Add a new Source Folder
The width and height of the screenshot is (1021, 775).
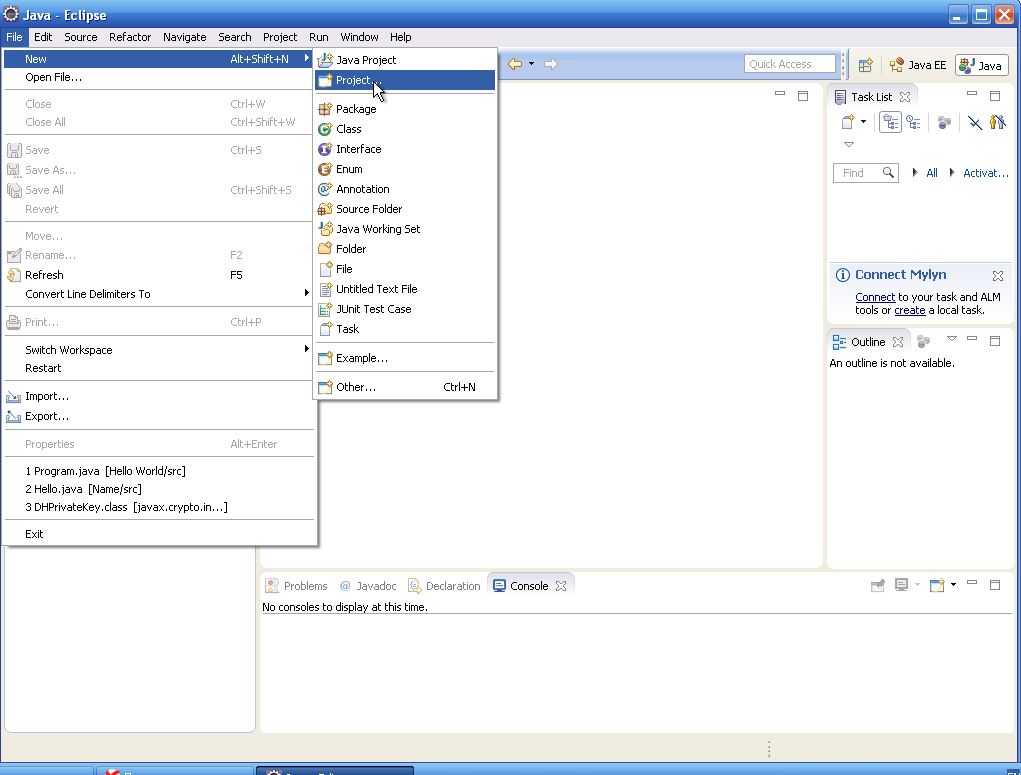tap(404, 209)
